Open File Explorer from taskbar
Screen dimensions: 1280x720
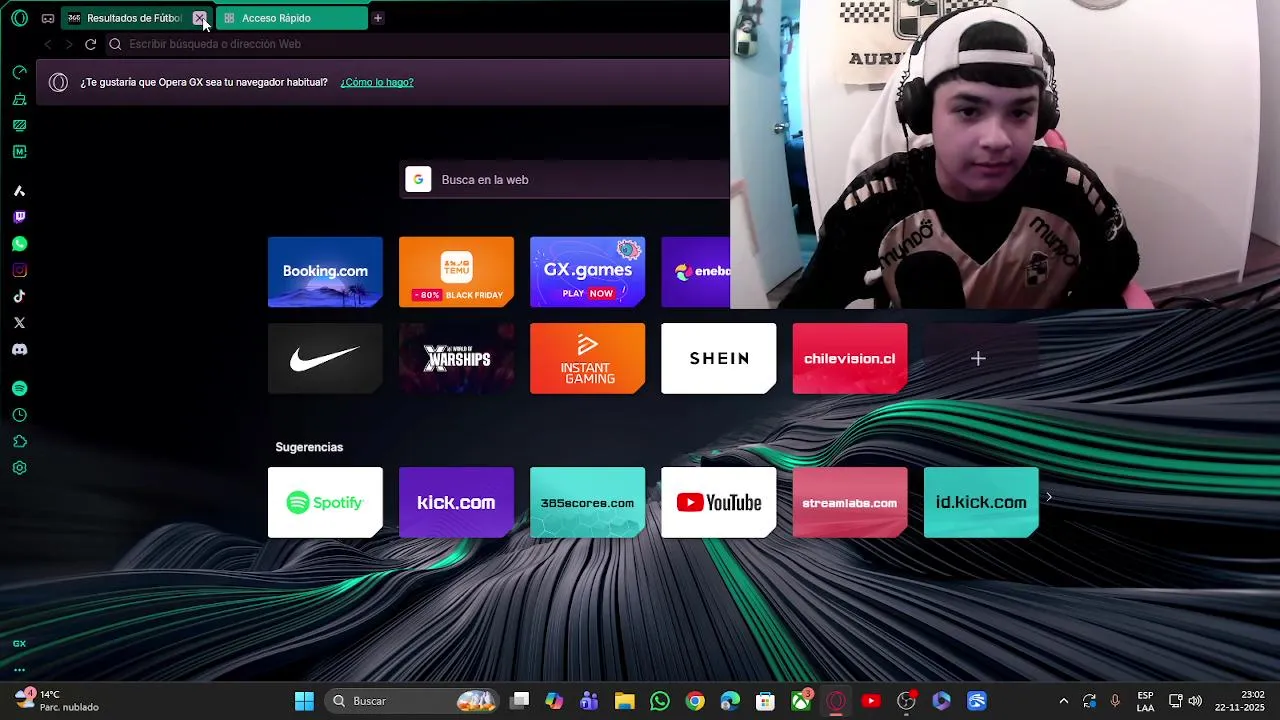tap(625, 701)
